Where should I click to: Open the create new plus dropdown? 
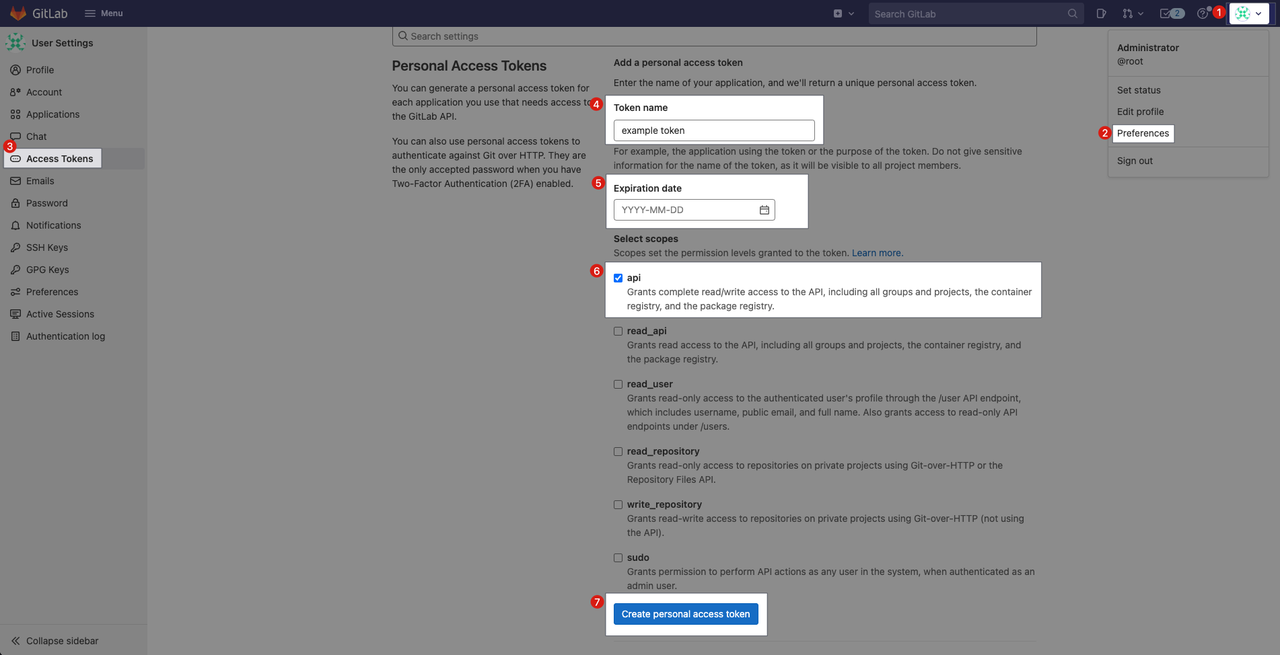pos(843,13)
